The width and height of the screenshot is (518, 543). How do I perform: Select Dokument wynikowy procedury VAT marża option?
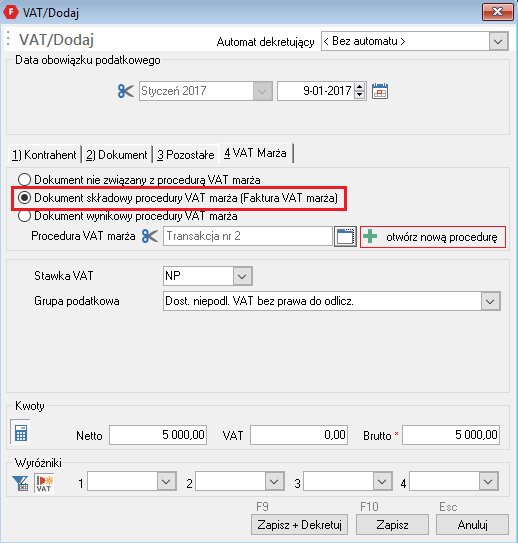128,216
